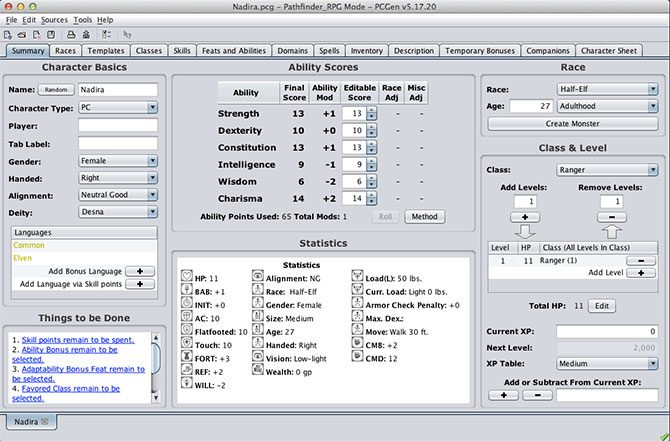Click the plus button under Add Levels
This screenshot has width=670, height=441.
pos(525,217)
